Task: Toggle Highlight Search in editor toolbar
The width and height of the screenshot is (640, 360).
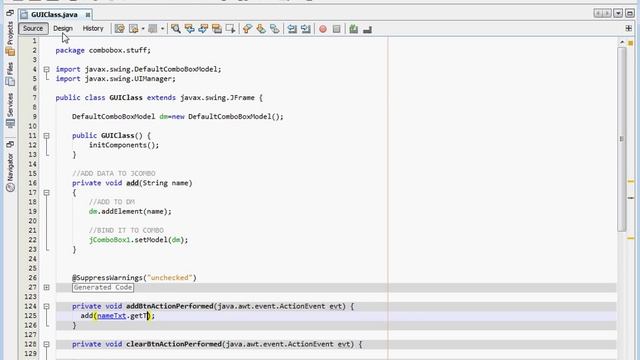Action: 217,29
